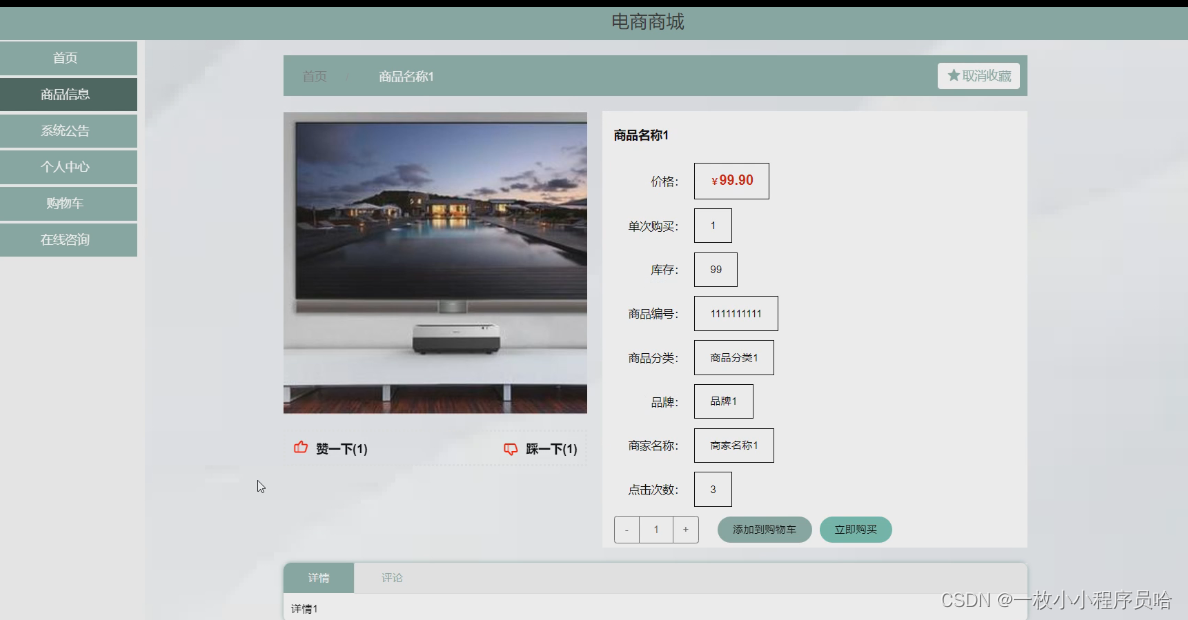Click the 商品分类1 value box
1188x620 pixels.
(x=733, y=358)
